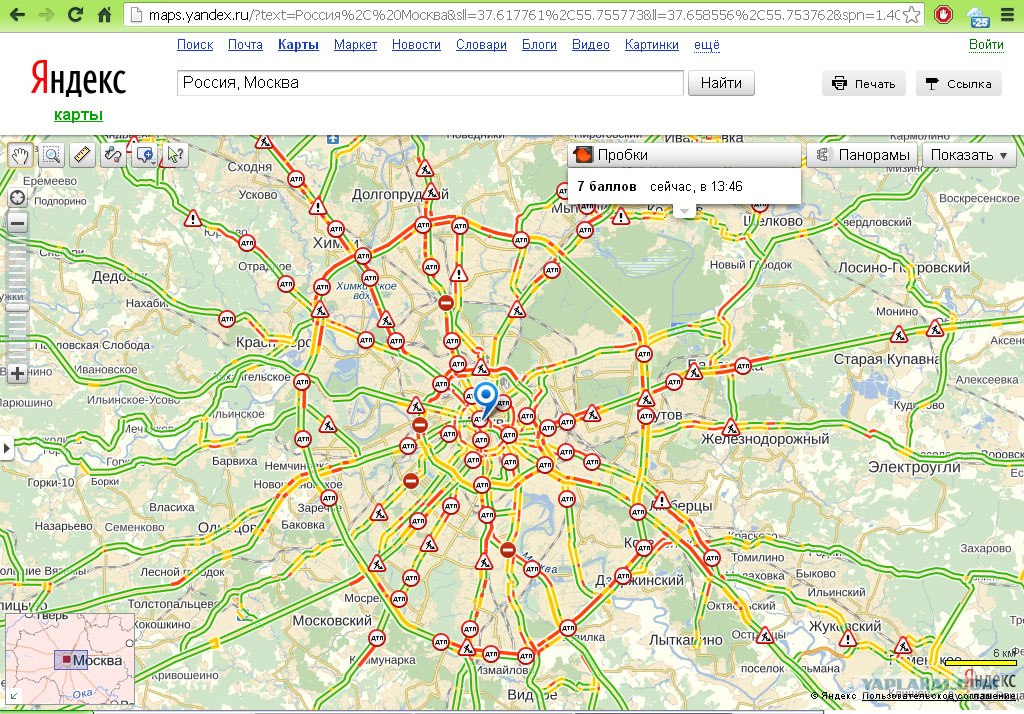Image resolution: width=1024 pixels, height=714 pixels.
Task: Click the locate-me crosshair button
Action: pos(18,198)
